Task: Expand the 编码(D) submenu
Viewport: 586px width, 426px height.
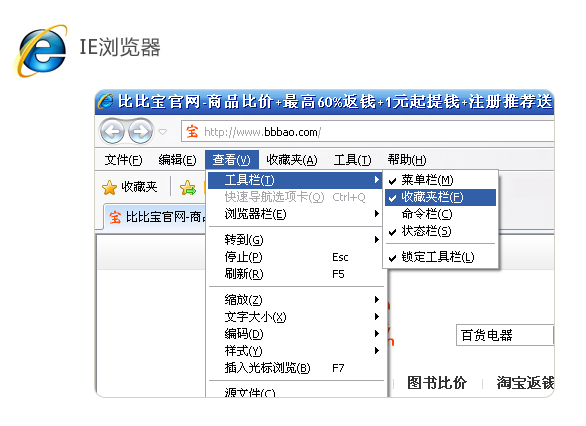Action: [294, 334]
